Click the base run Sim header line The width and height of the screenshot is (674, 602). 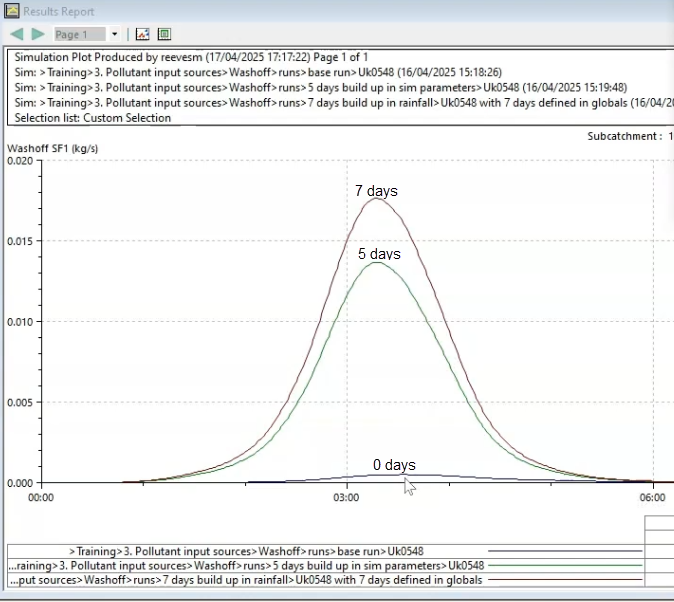click(x=258, y=72)
